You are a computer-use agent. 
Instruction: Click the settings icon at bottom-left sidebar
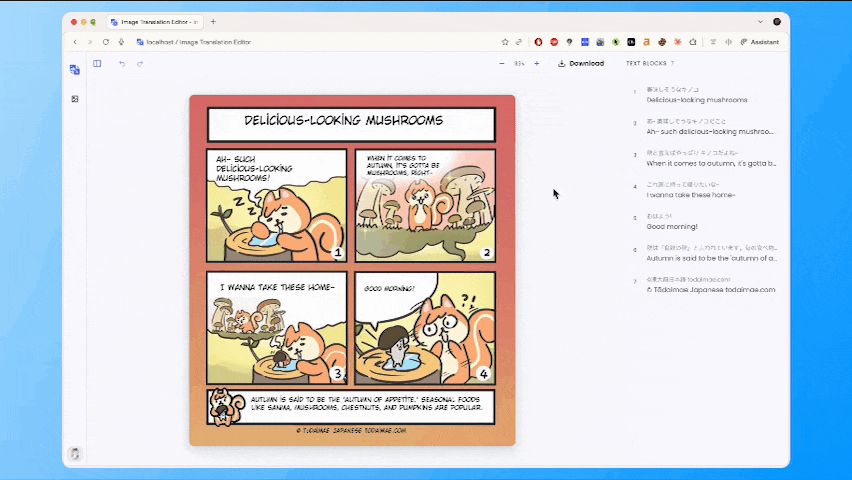click(x=75, y=453)
